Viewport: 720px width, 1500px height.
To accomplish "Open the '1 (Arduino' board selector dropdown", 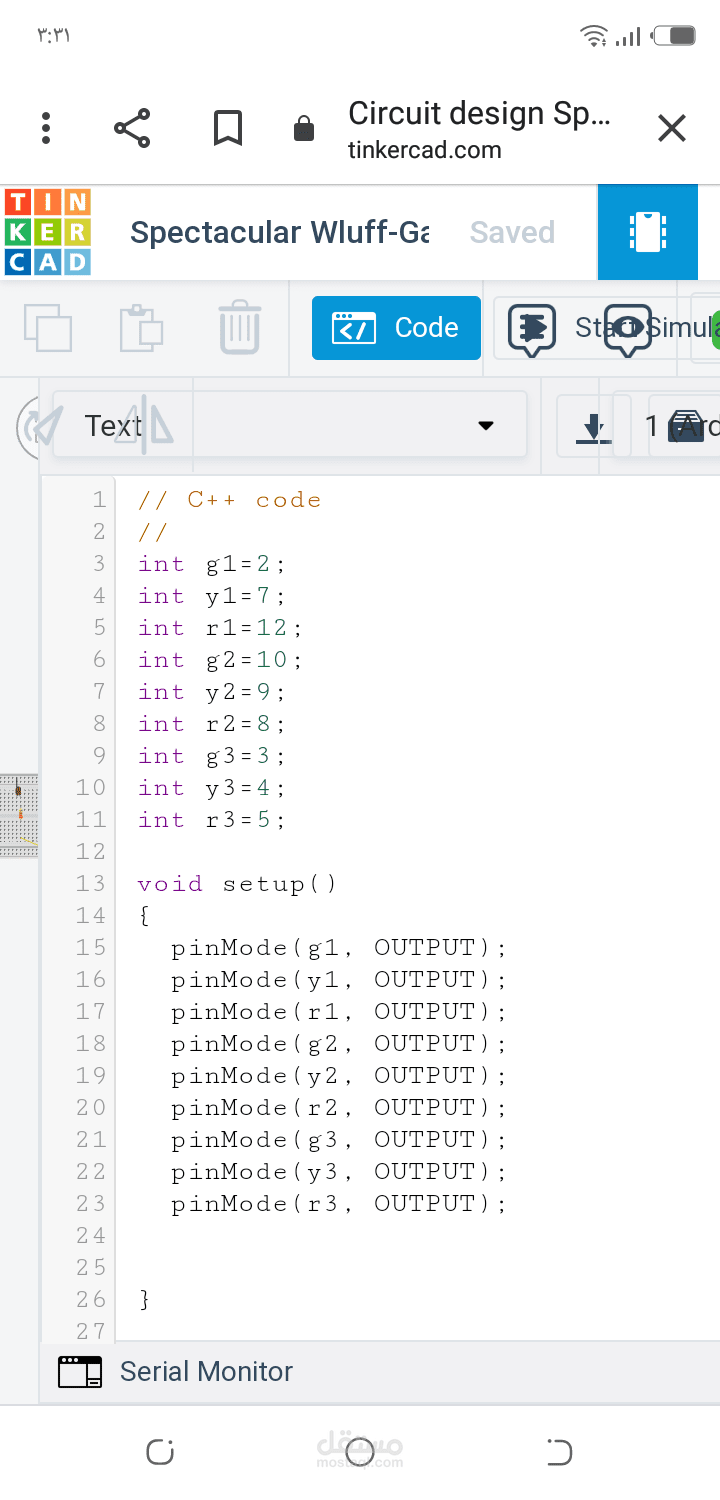I will [x=681, y=427].
